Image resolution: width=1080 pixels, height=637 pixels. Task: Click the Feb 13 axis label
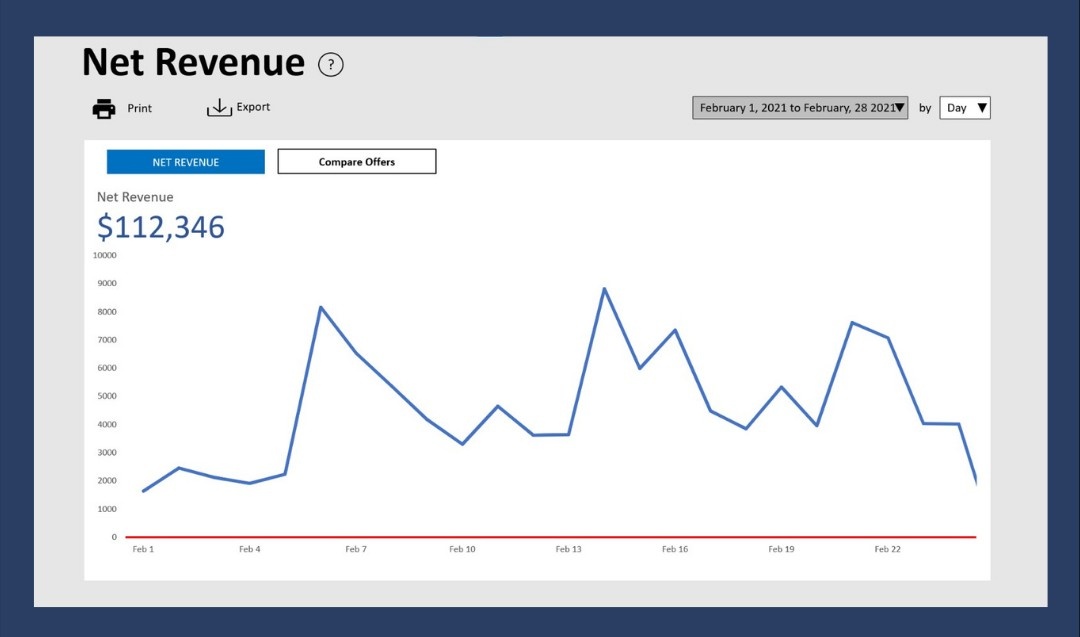(x=568, y=549)
